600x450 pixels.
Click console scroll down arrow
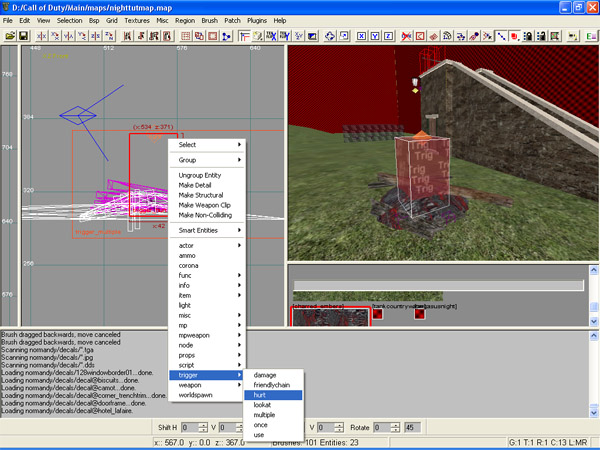click(x=594, y=413)
